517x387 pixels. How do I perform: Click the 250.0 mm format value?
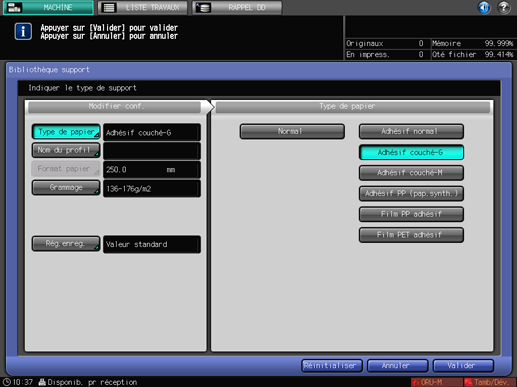coord(152,170)
